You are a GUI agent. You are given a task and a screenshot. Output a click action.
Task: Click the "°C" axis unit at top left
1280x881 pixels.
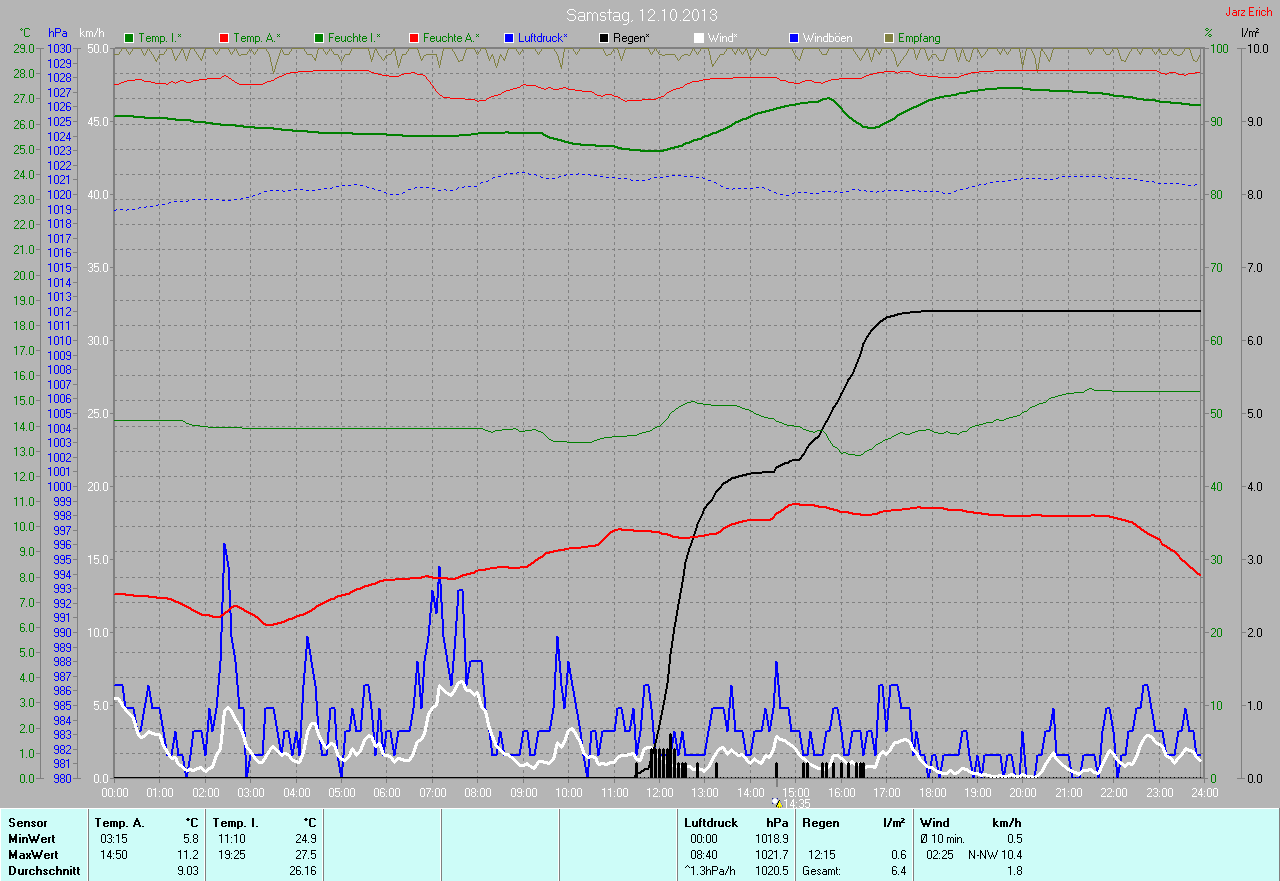coord(25,33)
